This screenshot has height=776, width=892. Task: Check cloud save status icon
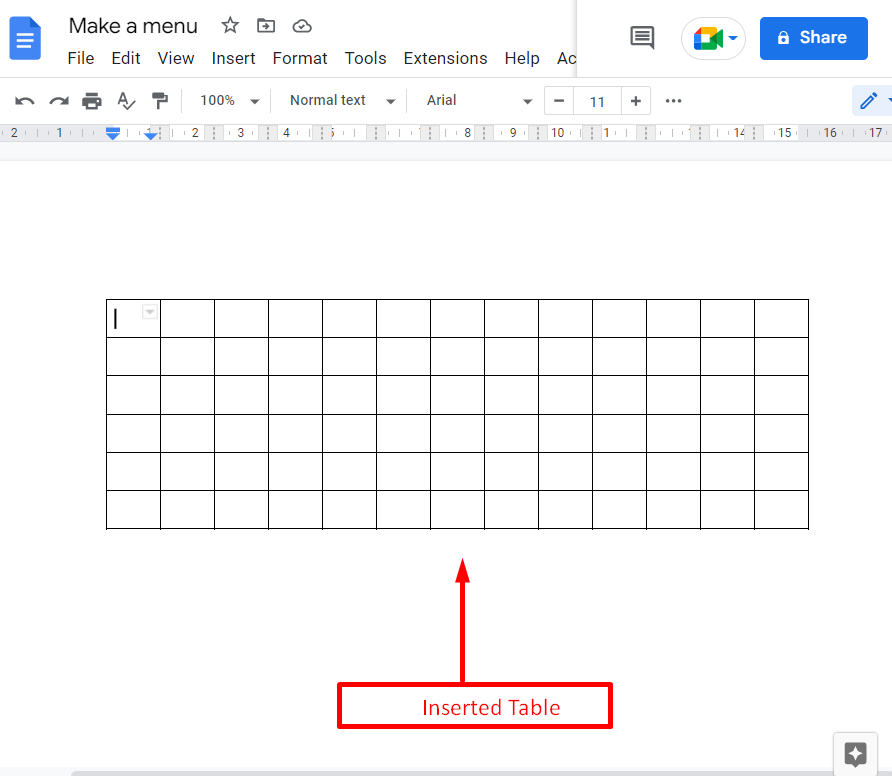click(x=302, y=26)
